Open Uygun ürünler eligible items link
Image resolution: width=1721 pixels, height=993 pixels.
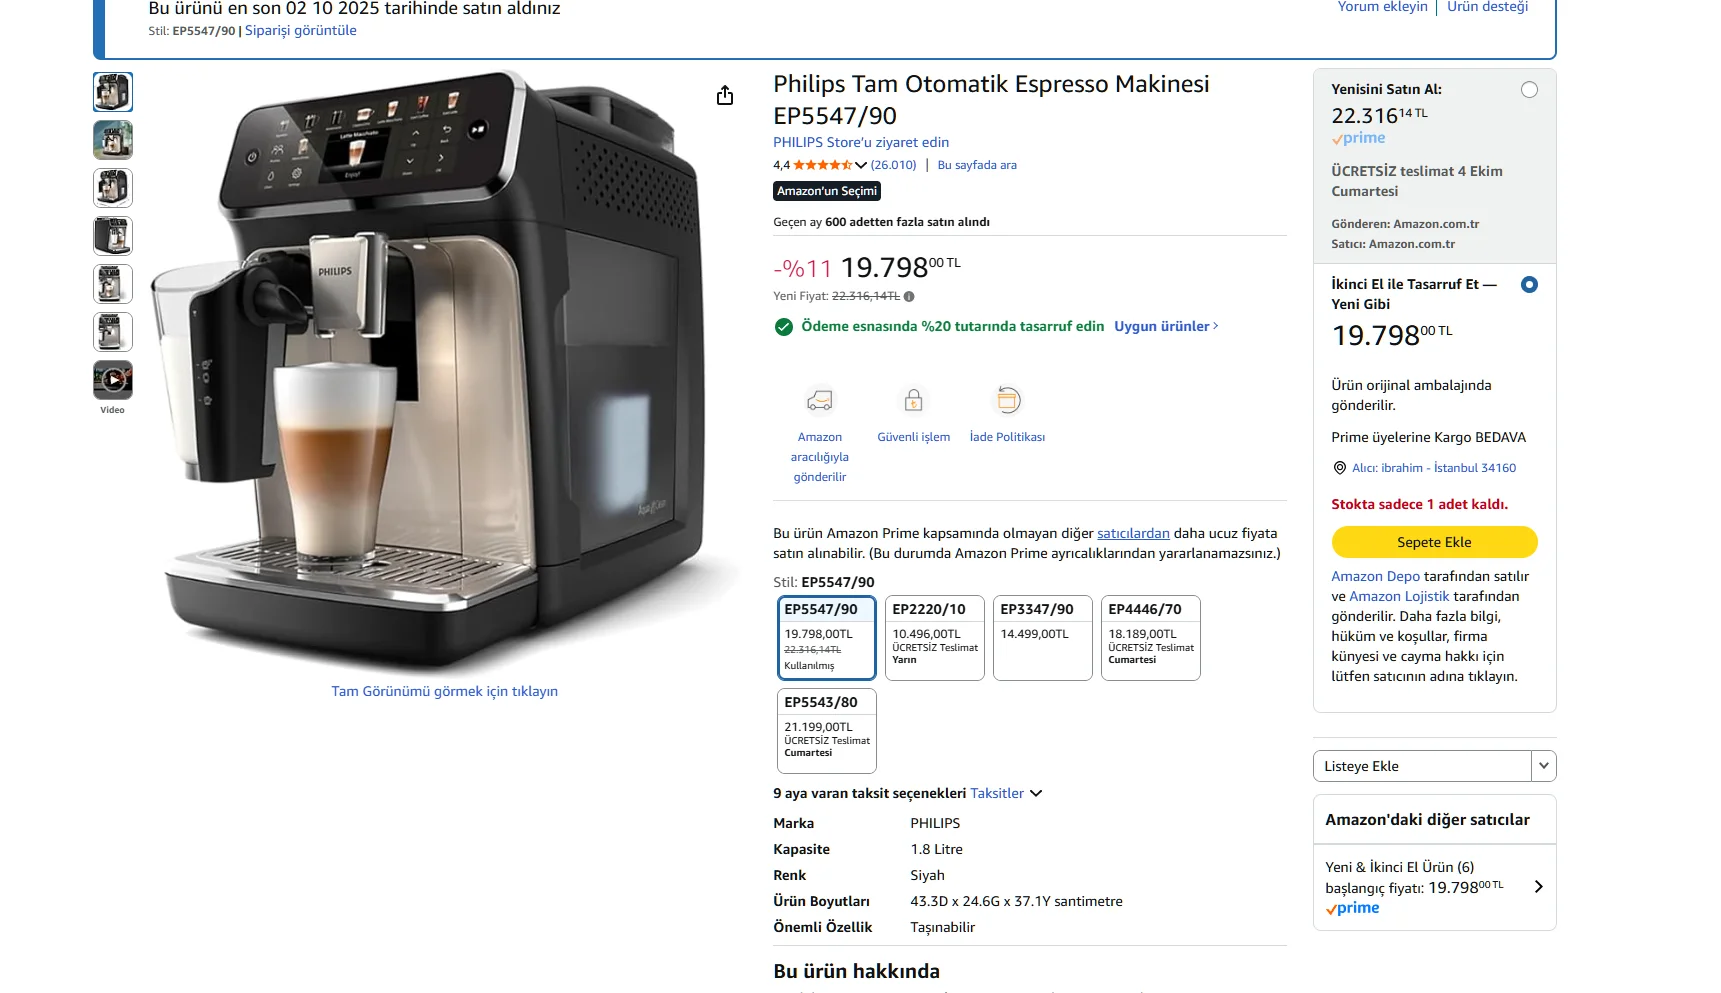click(x=1166, y=326)
